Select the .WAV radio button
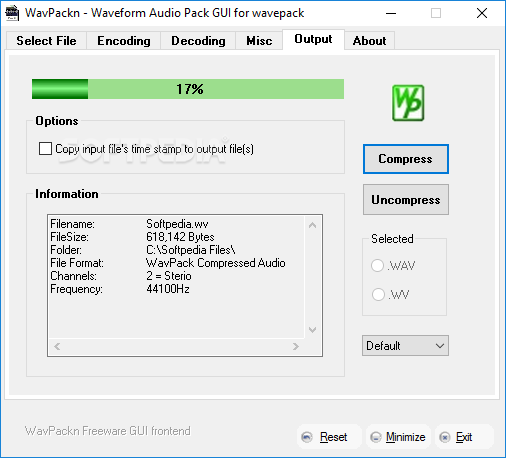The image size is (506, 458). [377, 266]
